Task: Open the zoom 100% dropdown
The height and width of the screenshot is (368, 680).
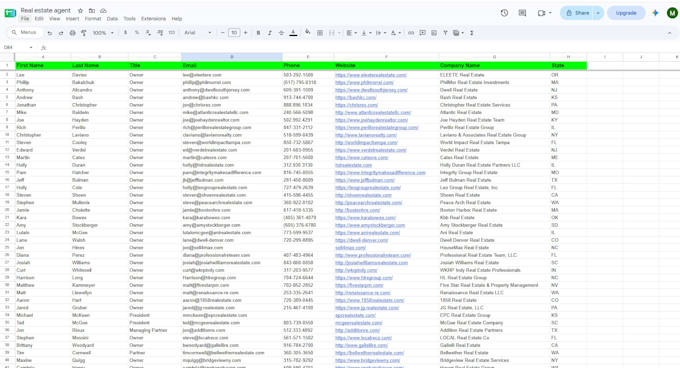Action: pos(103,33)
